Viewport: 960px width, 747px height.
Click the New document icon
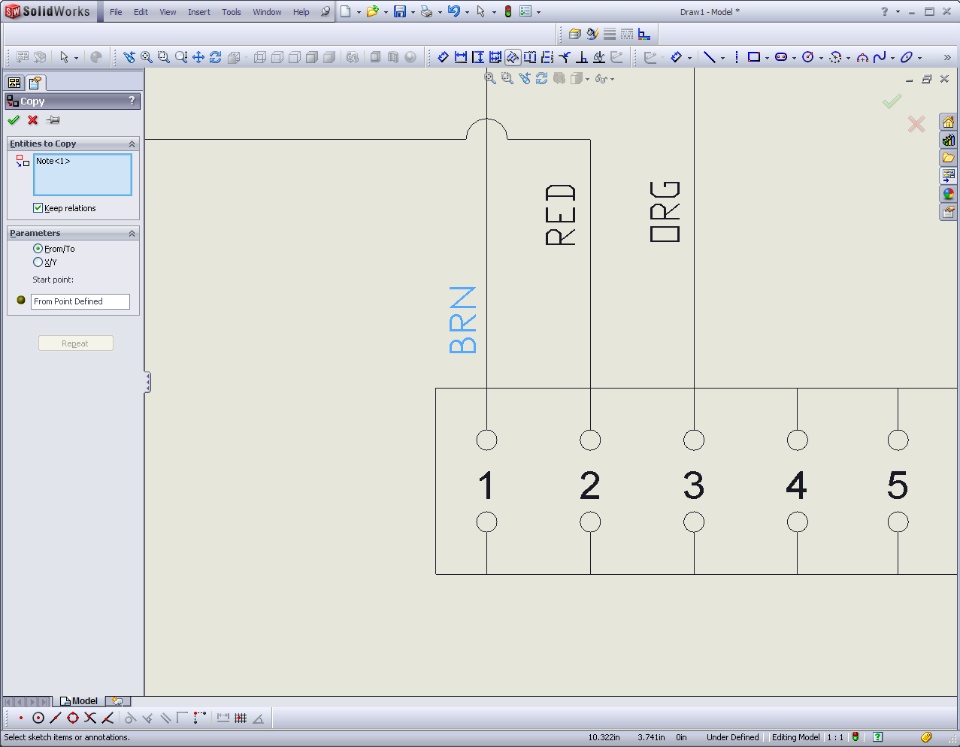point(346,12)
